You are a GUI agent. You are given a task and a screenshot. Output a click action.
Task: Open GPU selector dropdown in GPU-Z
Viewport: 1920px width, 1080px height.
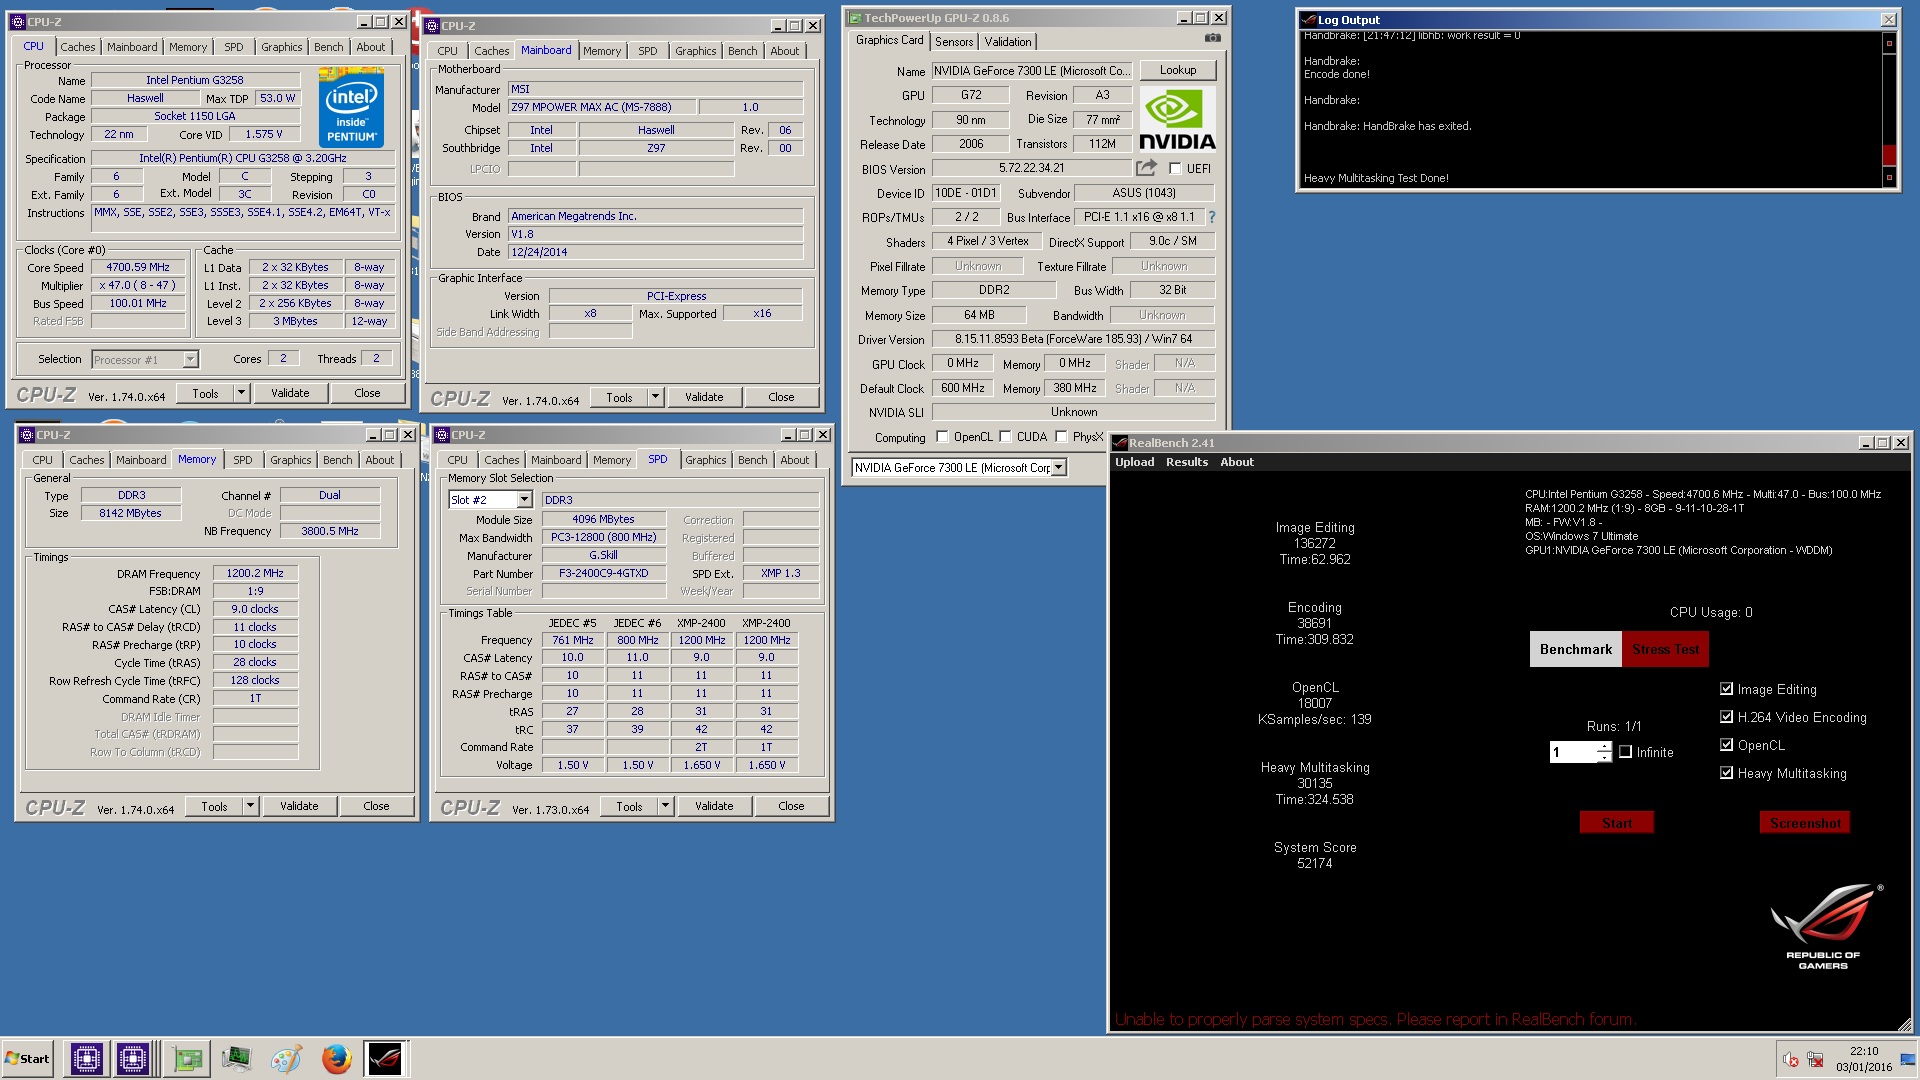1059,467
